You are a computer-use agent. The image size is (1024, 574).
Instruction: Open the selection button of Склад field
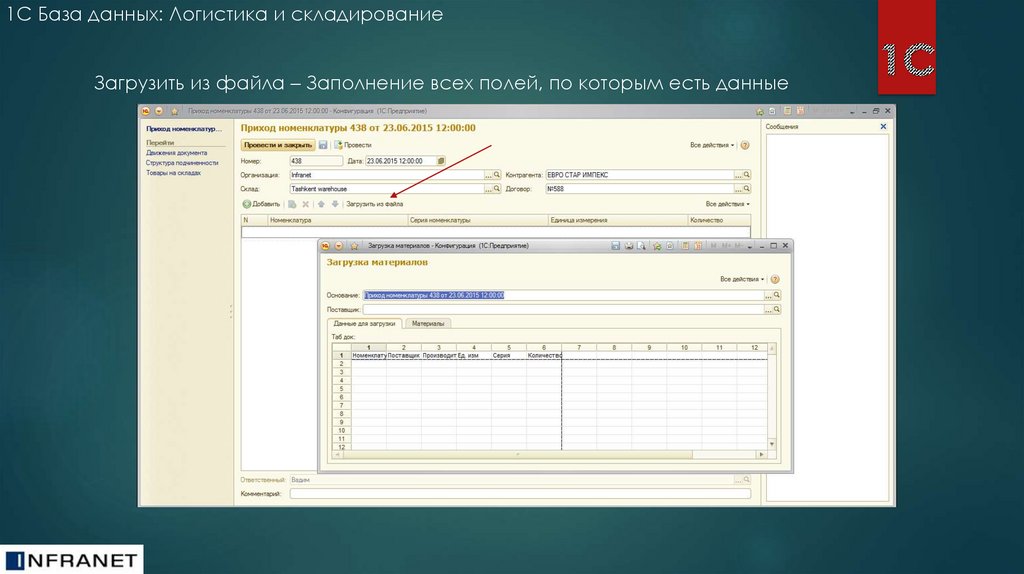[x=488, y=188]
